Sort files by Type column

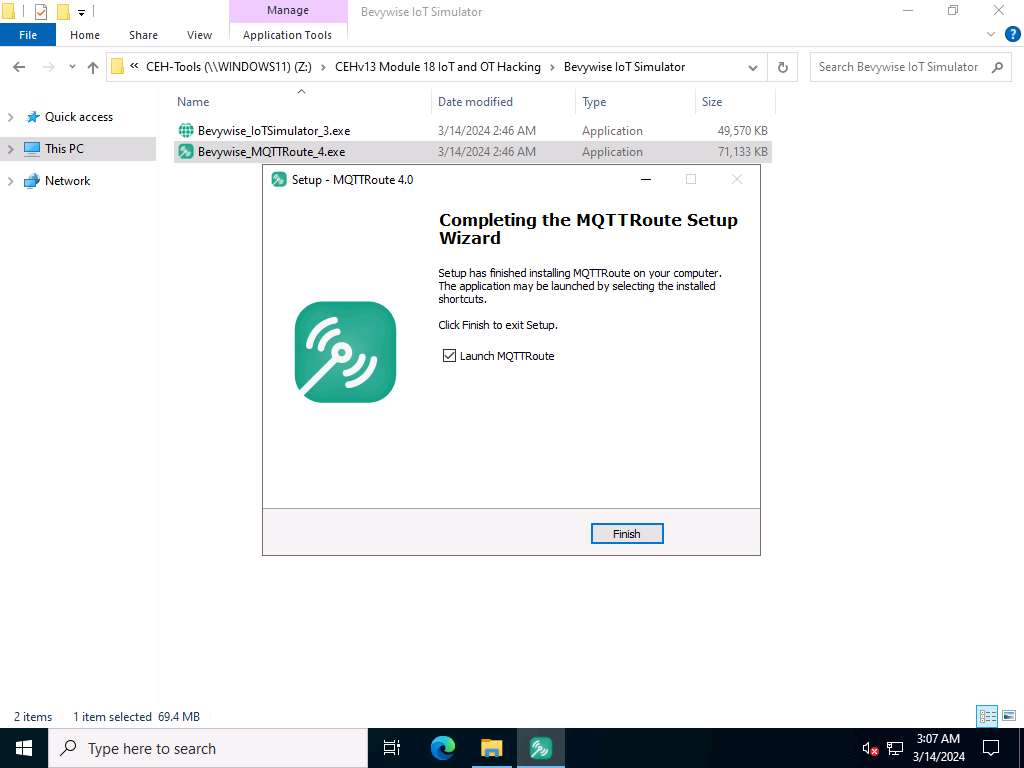[x=594, y=102]
